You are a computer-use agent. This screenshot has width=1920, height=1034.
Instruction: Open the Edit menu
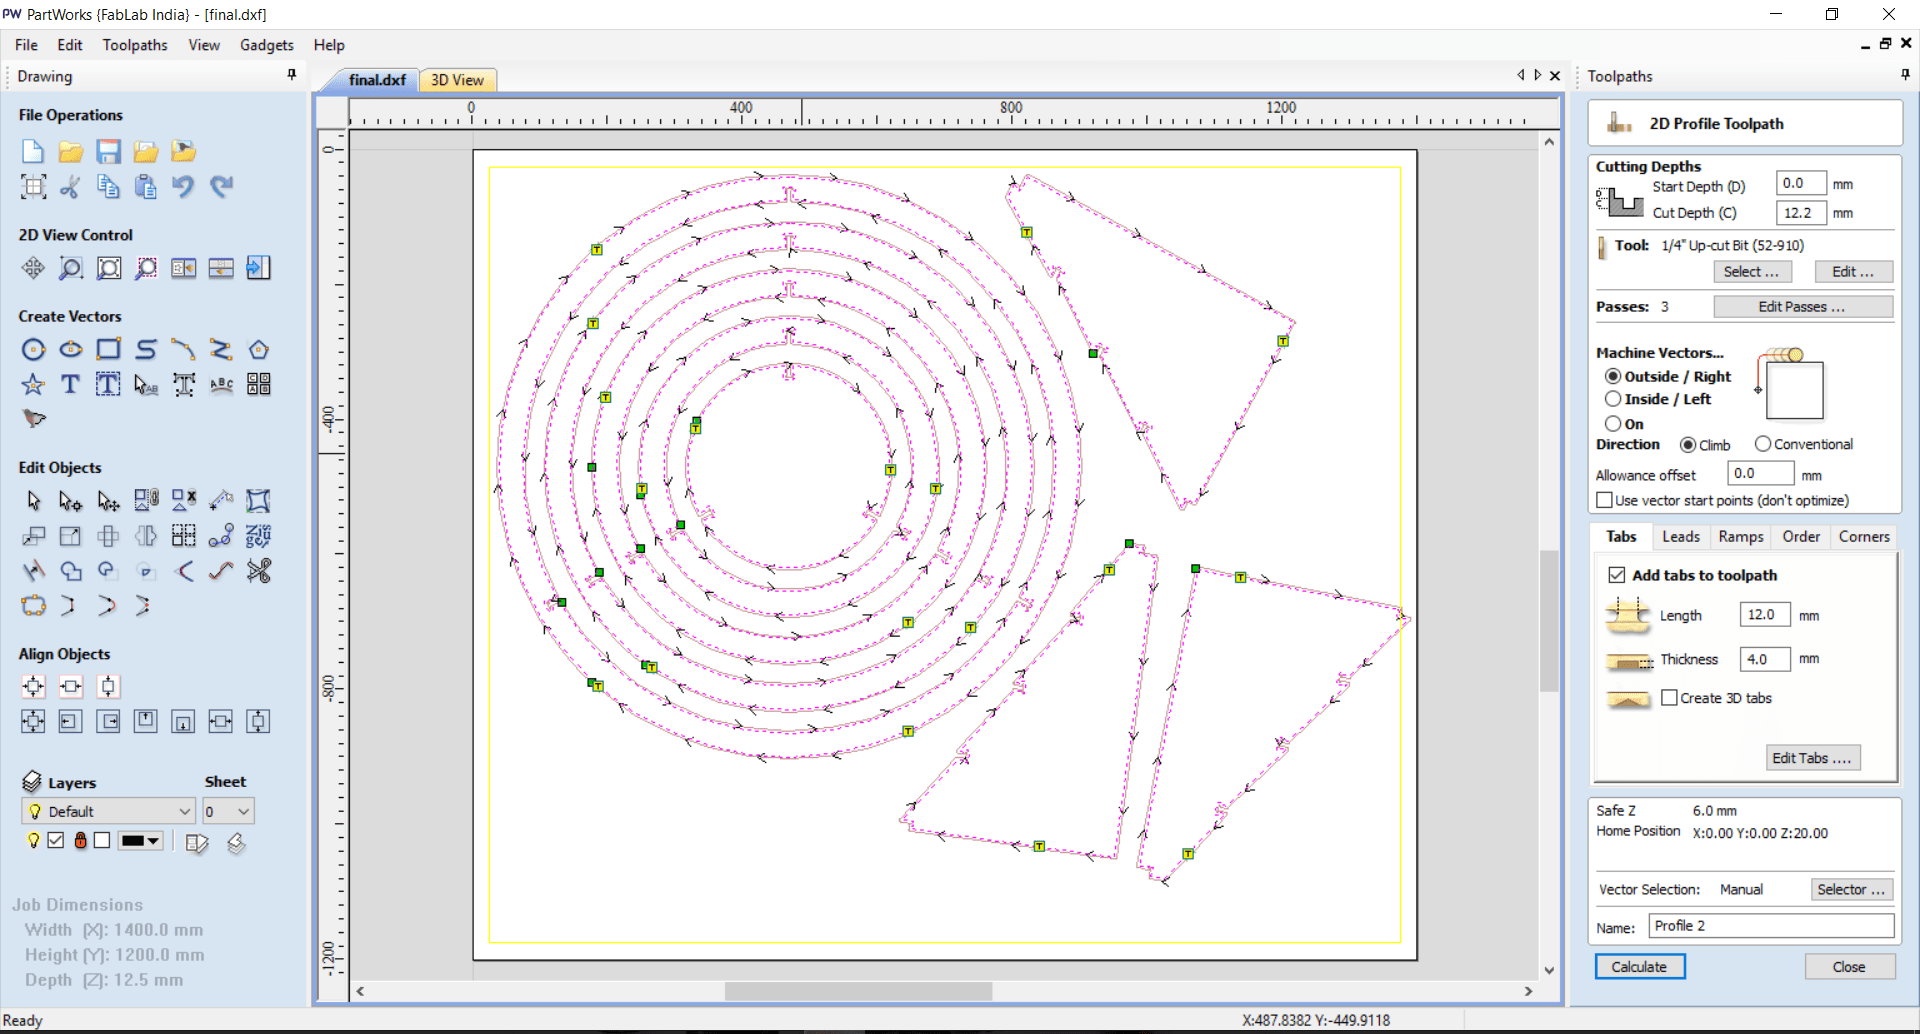coord(70,45)
